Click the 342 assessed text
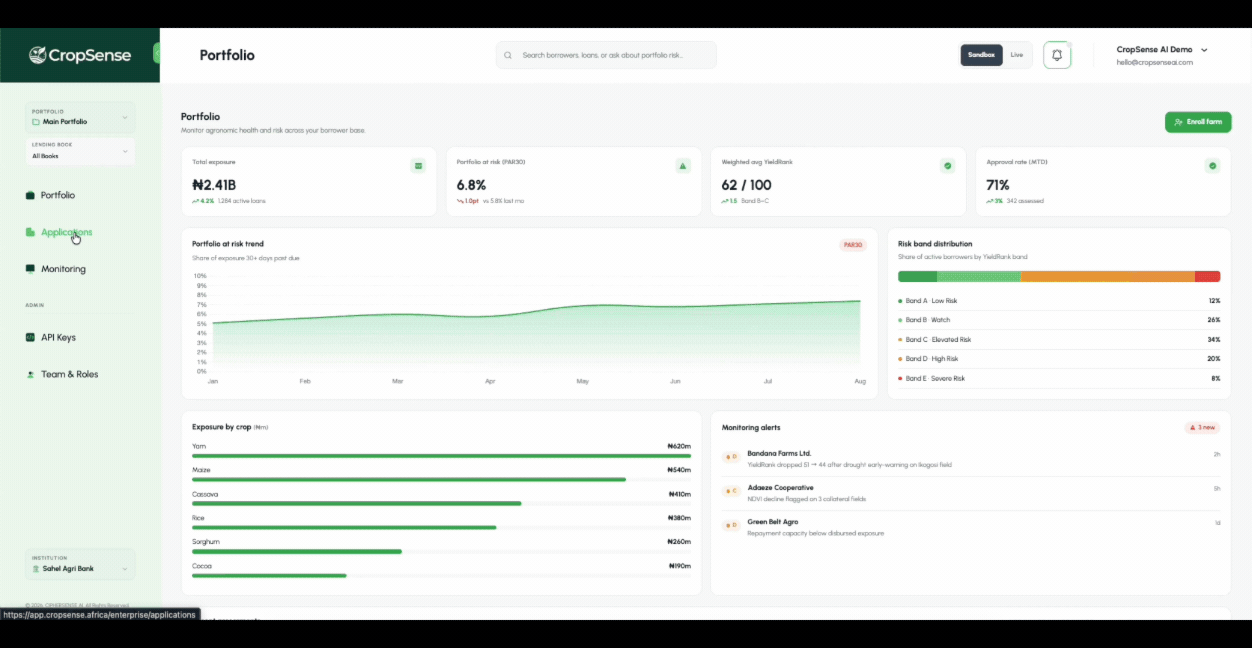 (1026, 201)
